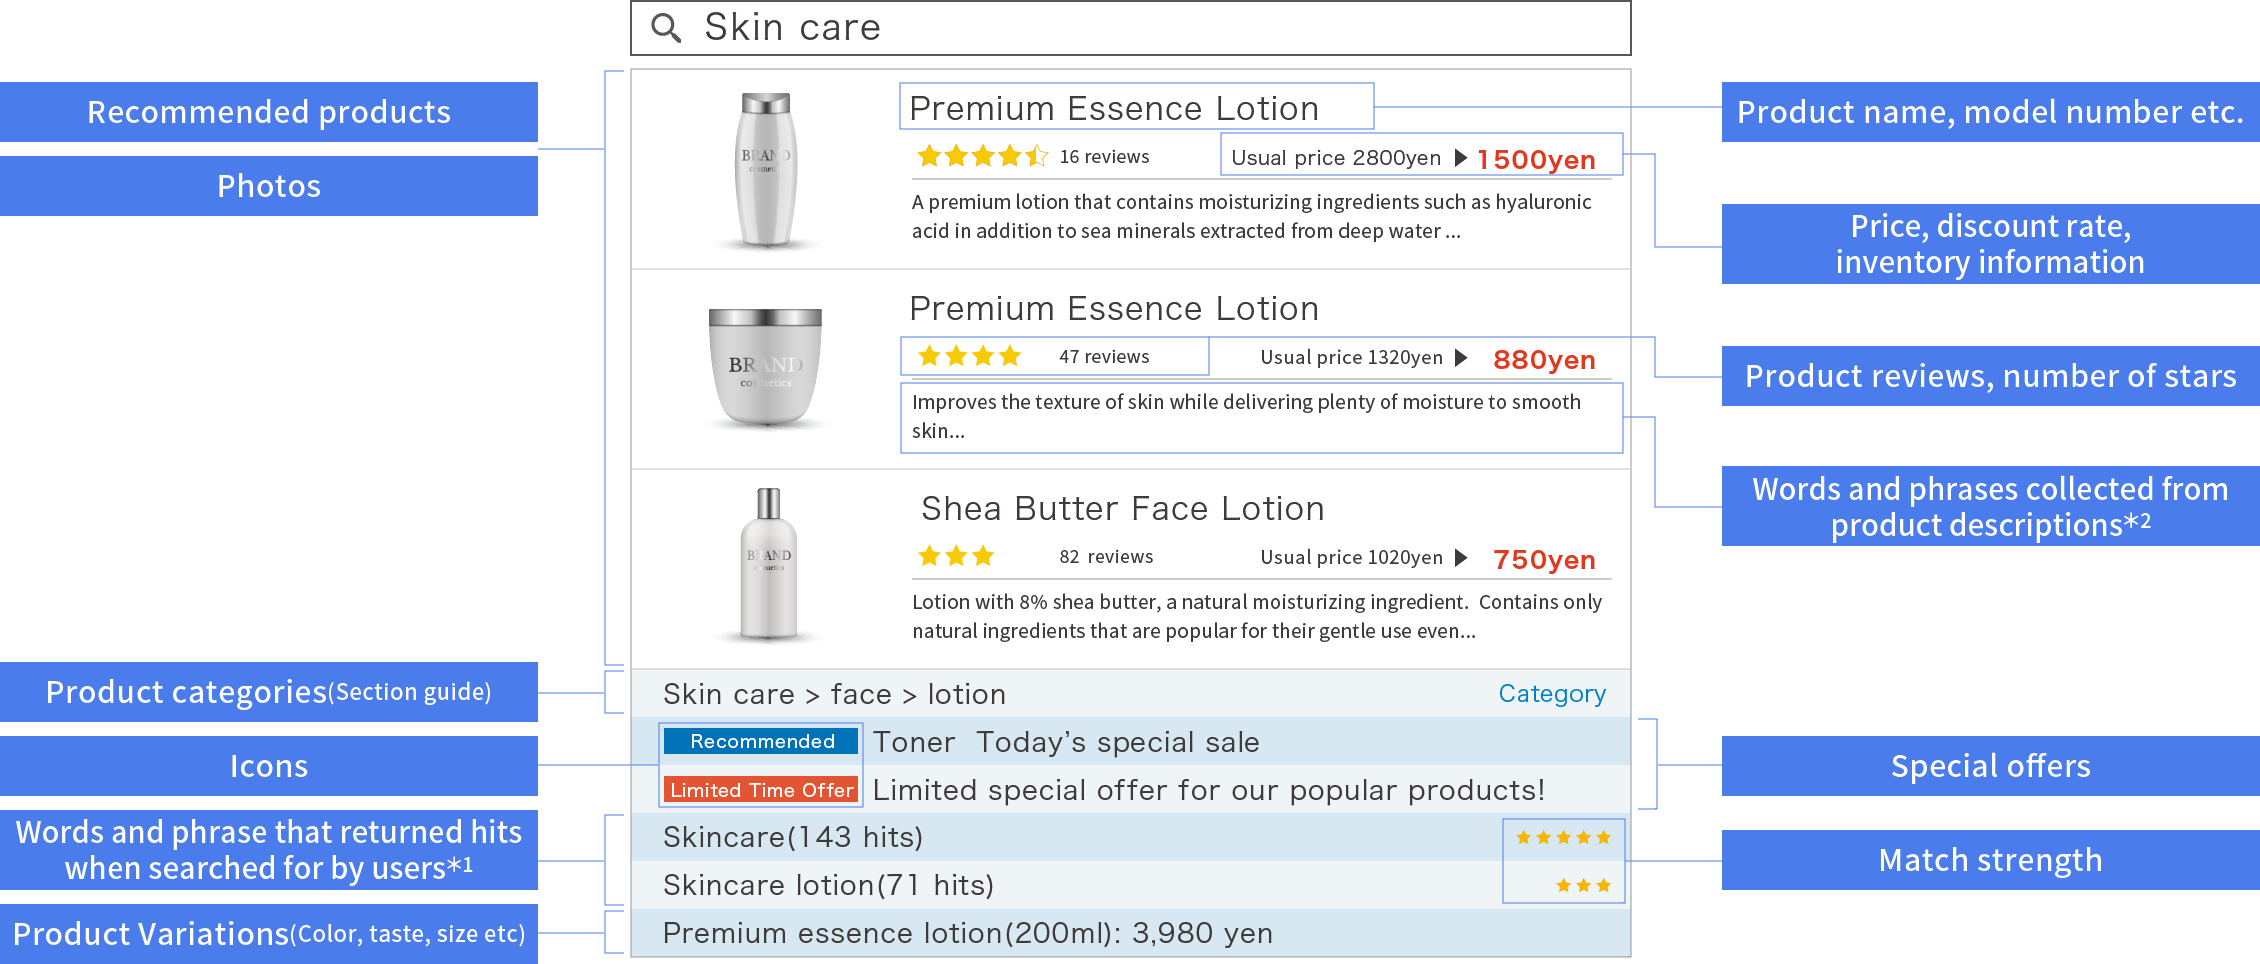Open the Shea Butter bottle photo
2260x964 pixels.
pos(768,565)
